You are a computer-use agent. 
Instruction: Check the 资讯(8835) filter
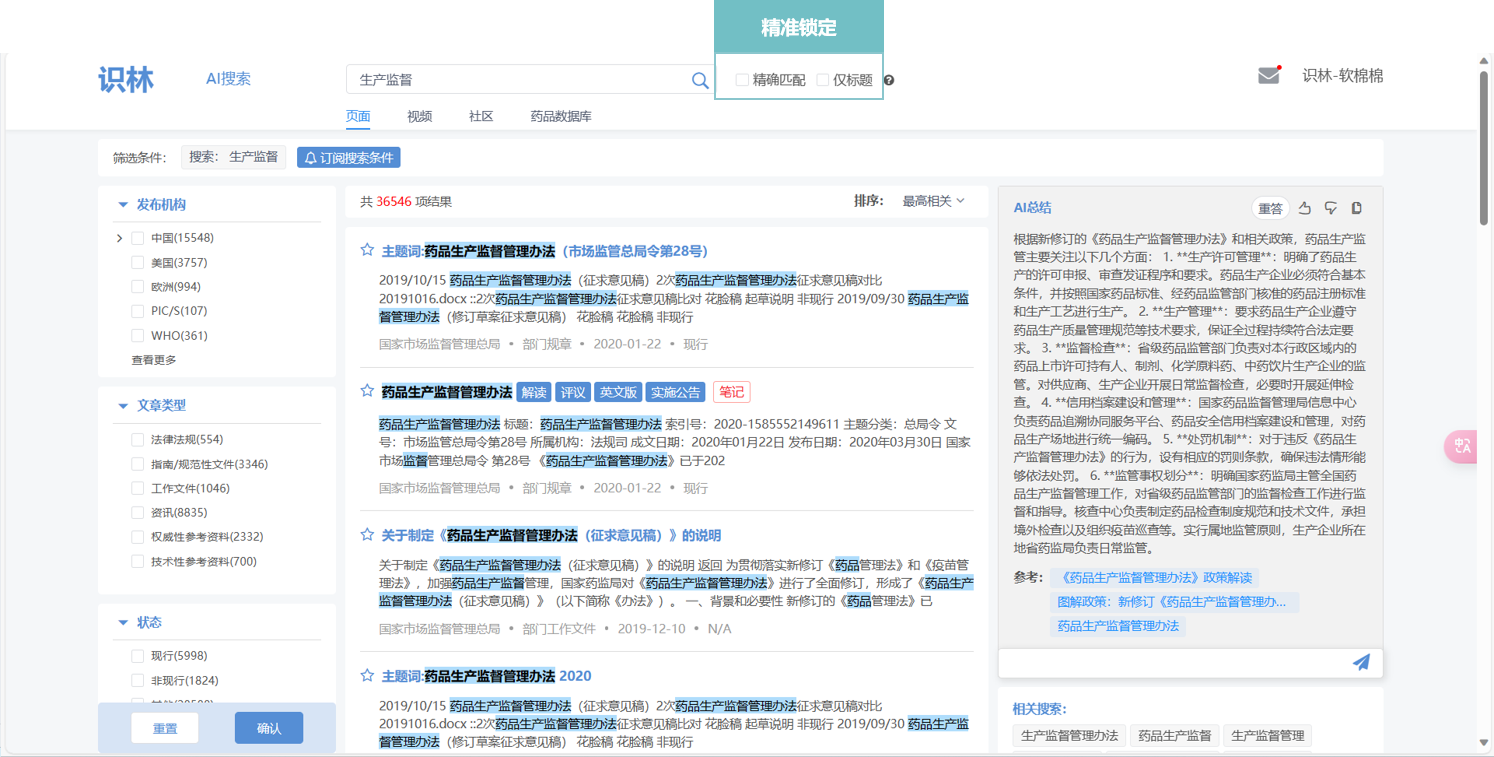pyautogui.click(x=138, y=512)
